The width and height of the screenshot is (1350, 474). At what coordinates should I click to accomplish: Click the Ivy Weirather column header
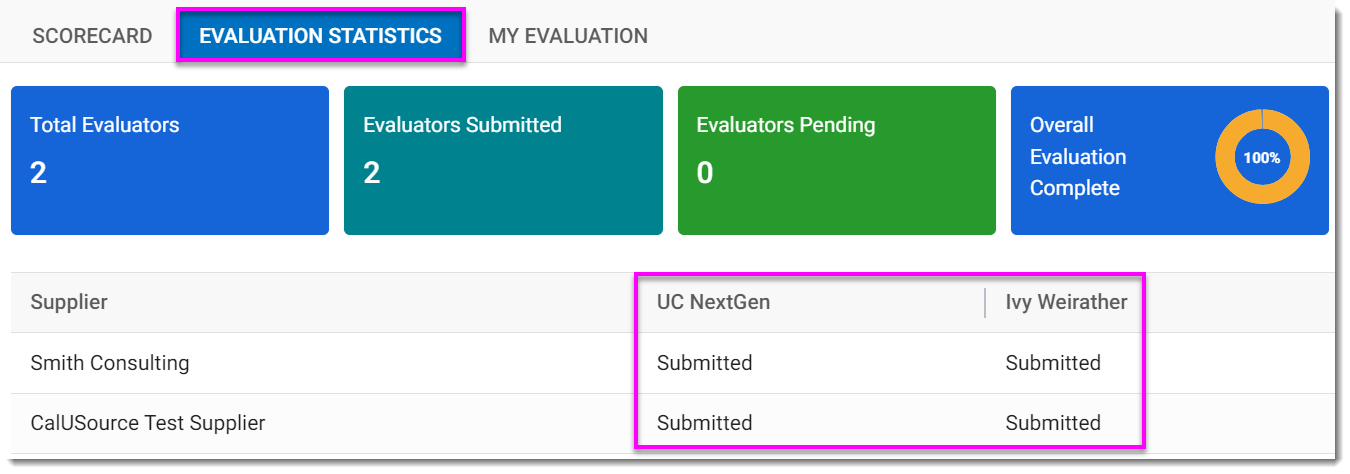coord(1066,302)
